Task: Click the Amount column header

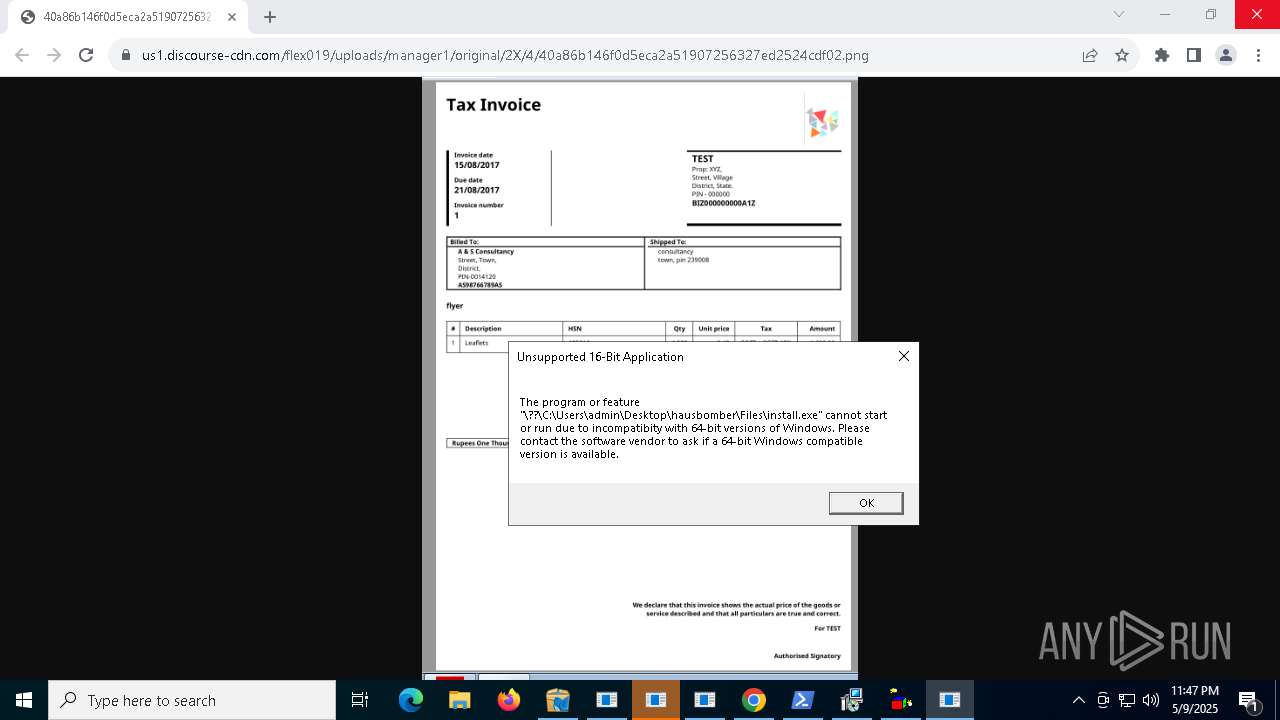Action: point(822,329)
